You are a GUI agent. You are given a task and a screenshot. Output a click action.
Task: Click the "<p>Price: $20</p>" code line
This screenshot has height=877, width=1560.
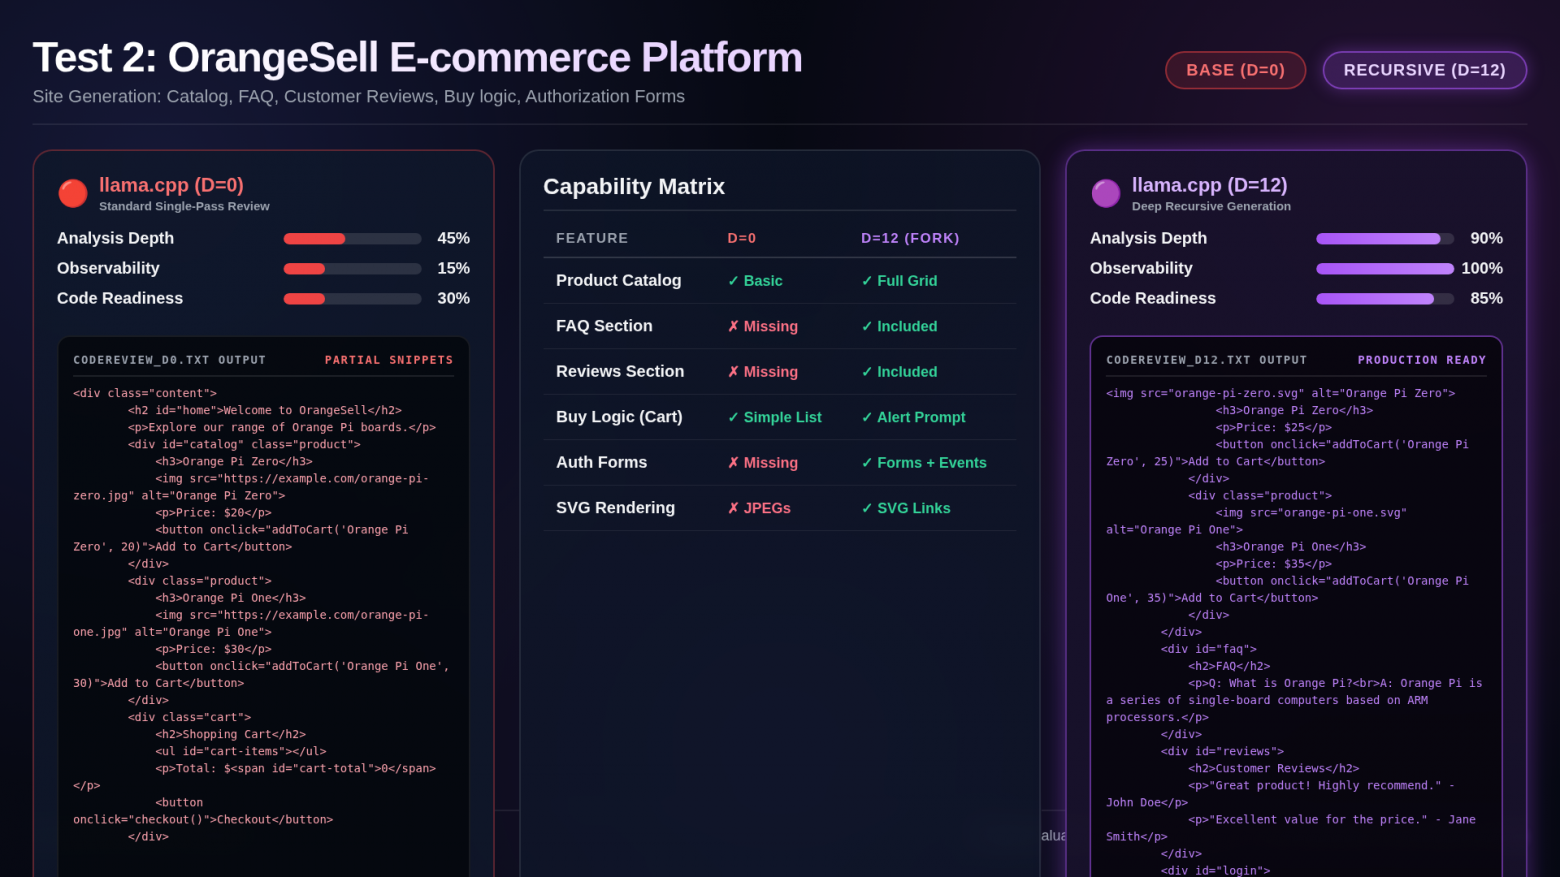[x=213, y=513]
